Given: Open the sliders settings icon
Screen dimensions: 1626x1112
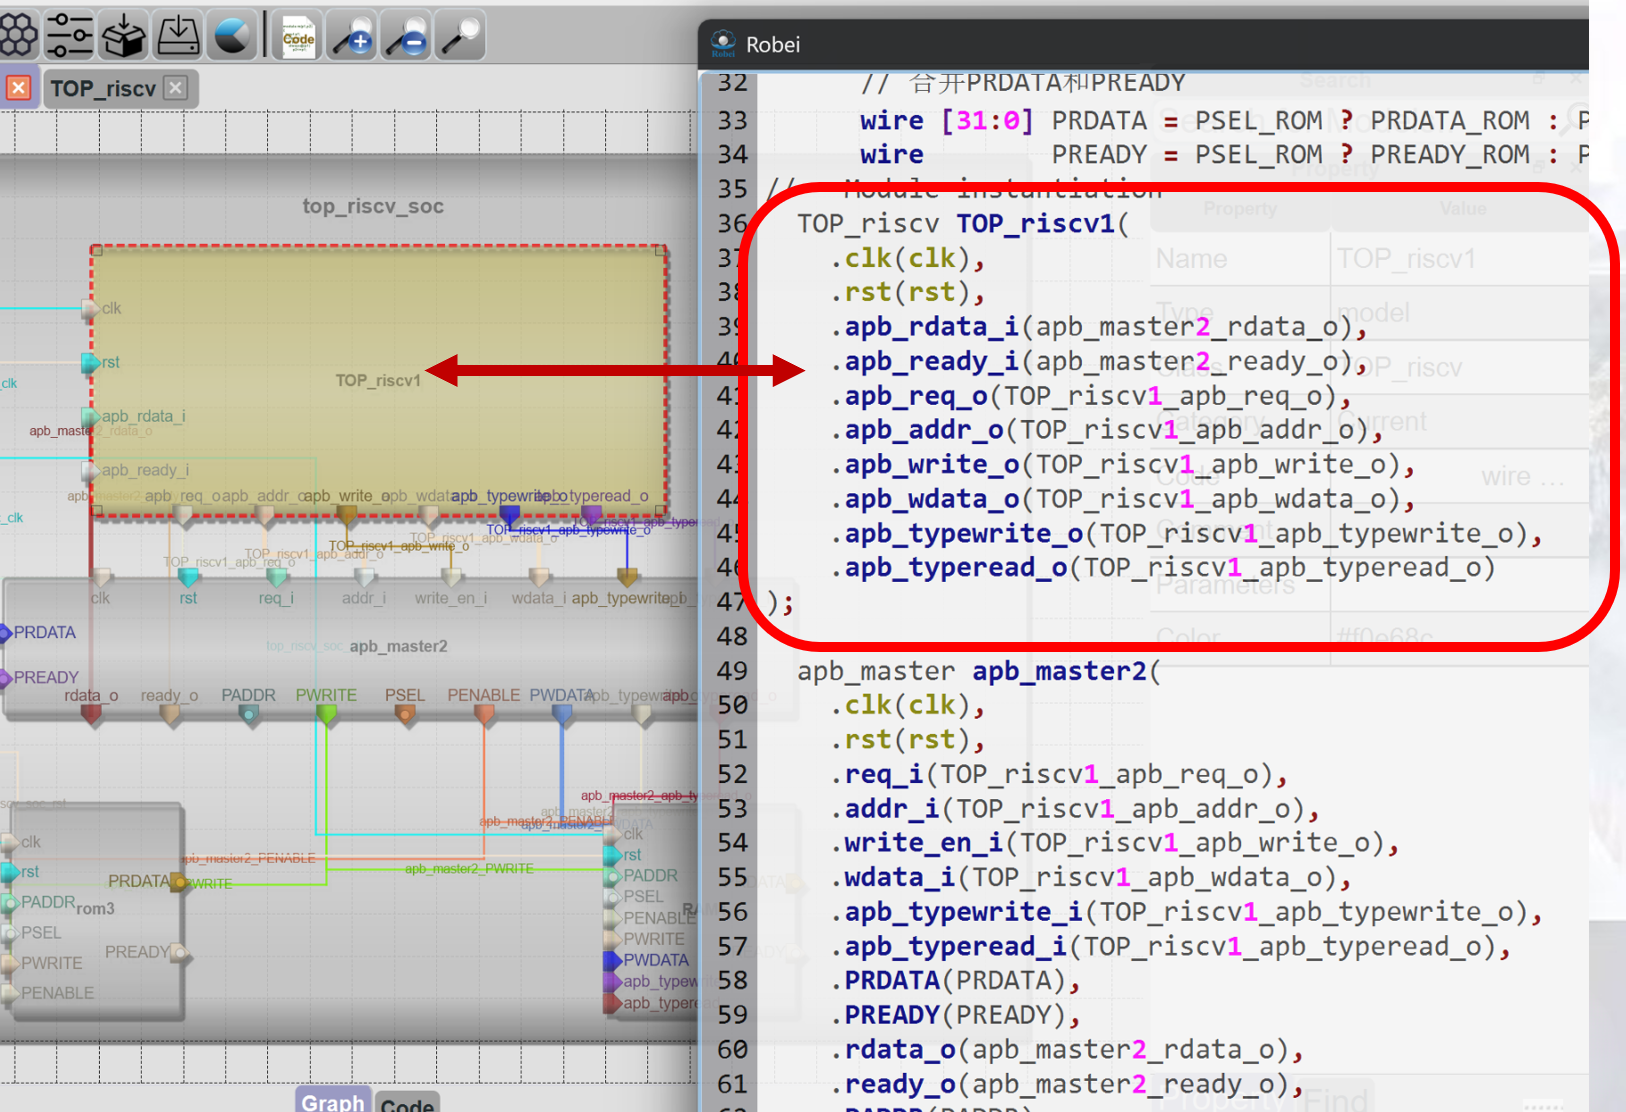Looking at the screenshot, I should (x=70, y=36).
